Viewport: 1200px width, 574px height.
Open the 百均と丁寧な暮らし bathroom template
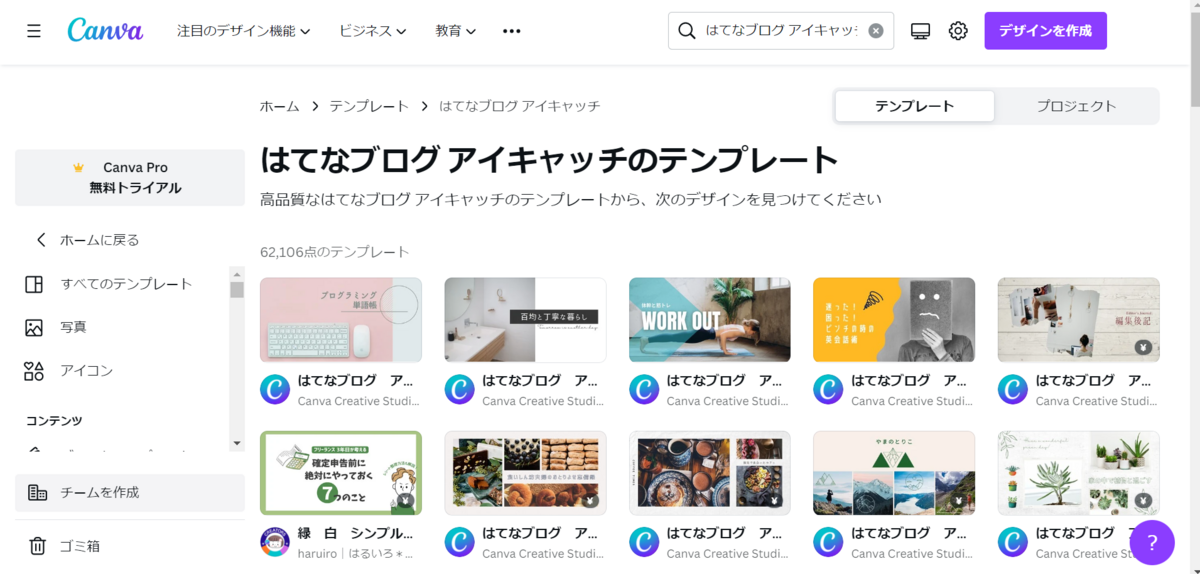click(x=525, y=320)
